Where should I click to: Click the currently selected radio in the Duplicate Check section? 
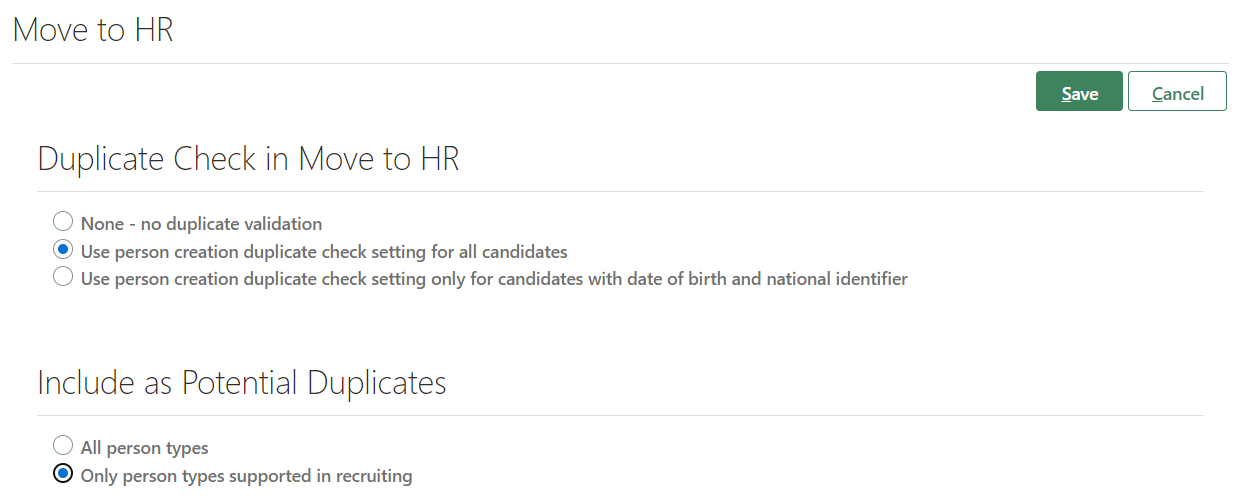63,250
